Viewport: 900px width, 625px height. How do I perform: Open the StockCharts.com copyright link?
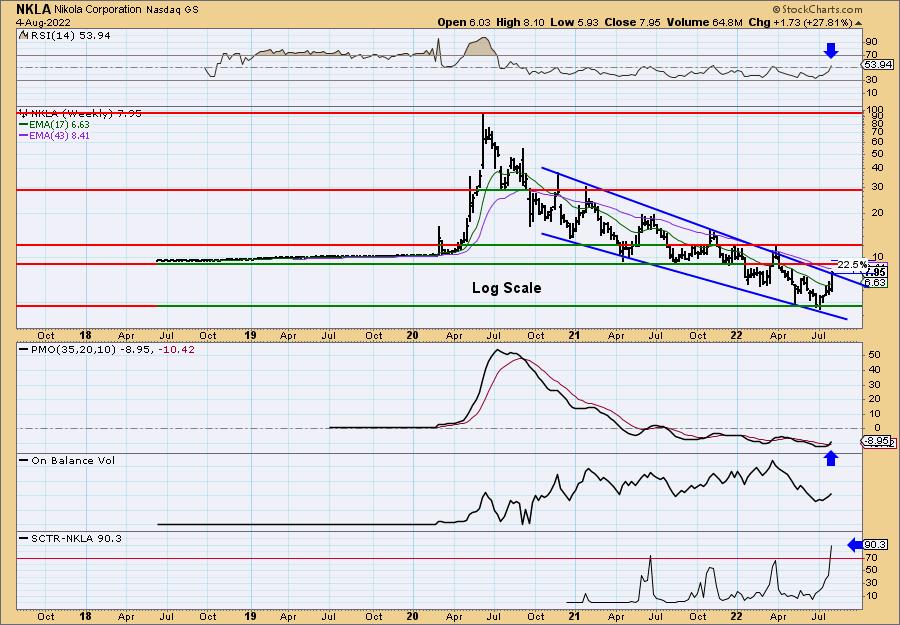[x=817, y=9]
